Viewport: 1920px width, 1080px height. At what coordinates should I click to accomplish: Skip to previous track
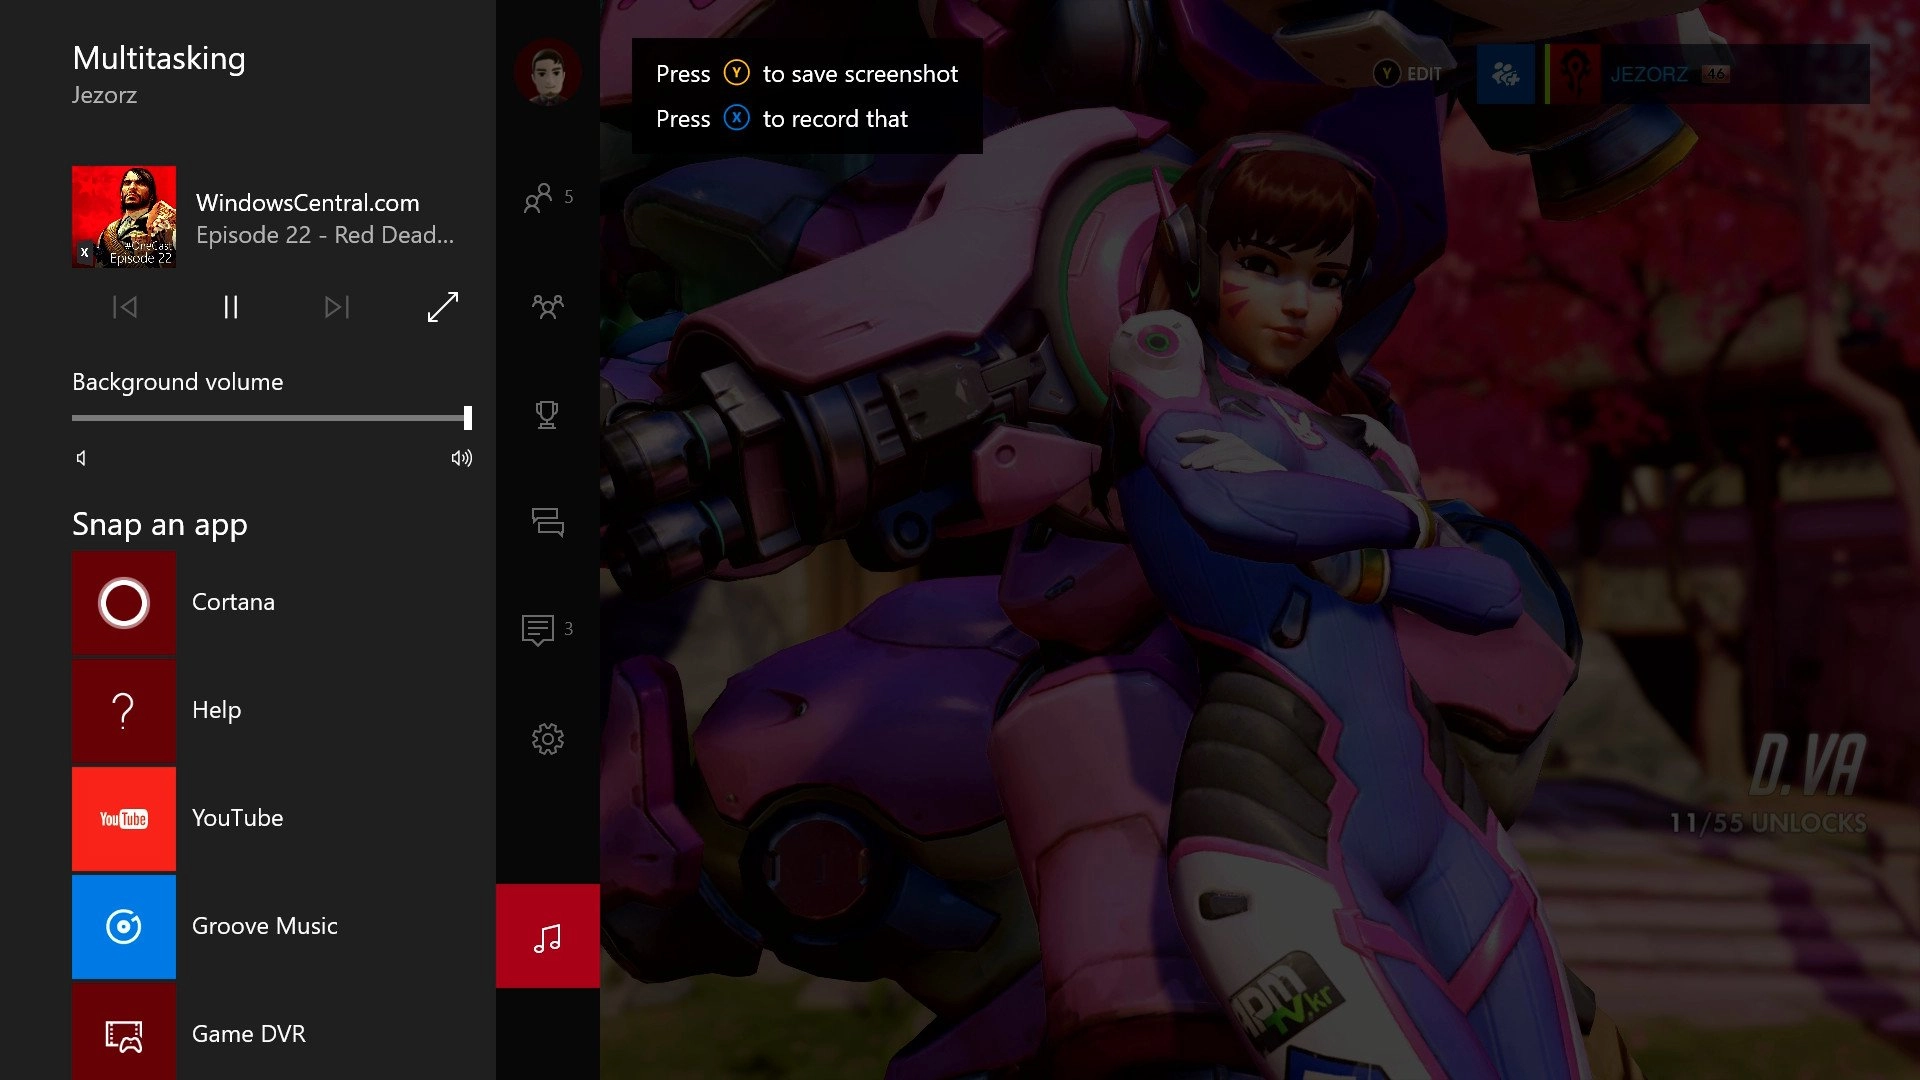click(x=125, y=307)
